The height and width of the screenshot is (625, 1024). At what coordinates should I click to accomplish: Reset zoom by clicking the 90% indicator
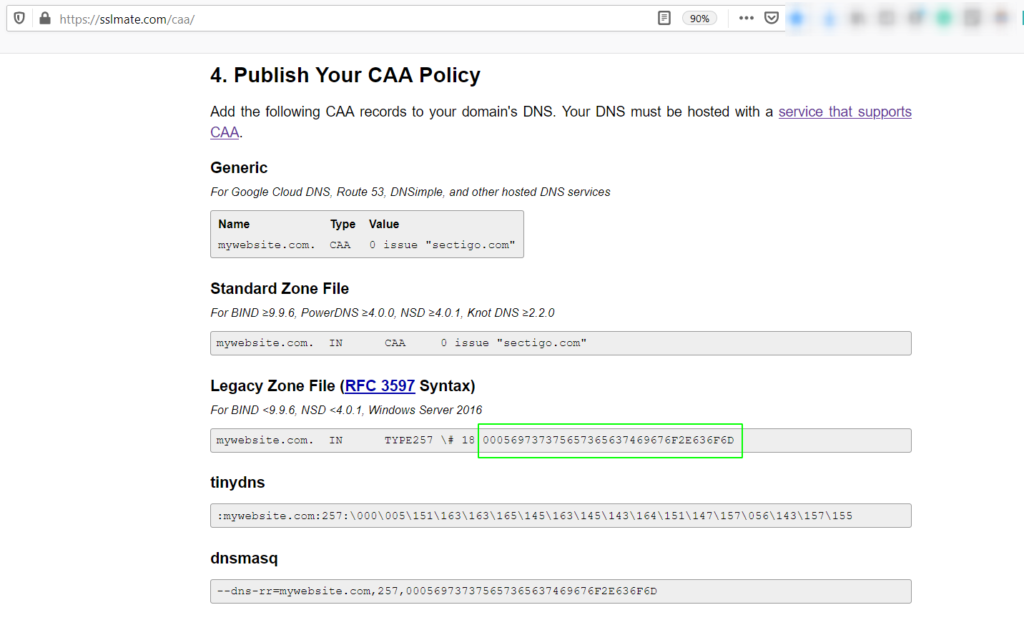pos(699,17)
